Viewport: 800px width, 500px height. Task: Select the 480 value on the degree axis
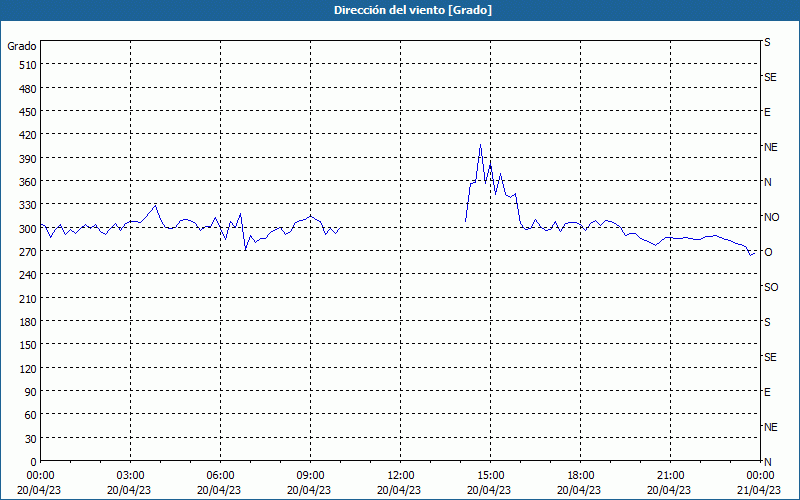28,89
